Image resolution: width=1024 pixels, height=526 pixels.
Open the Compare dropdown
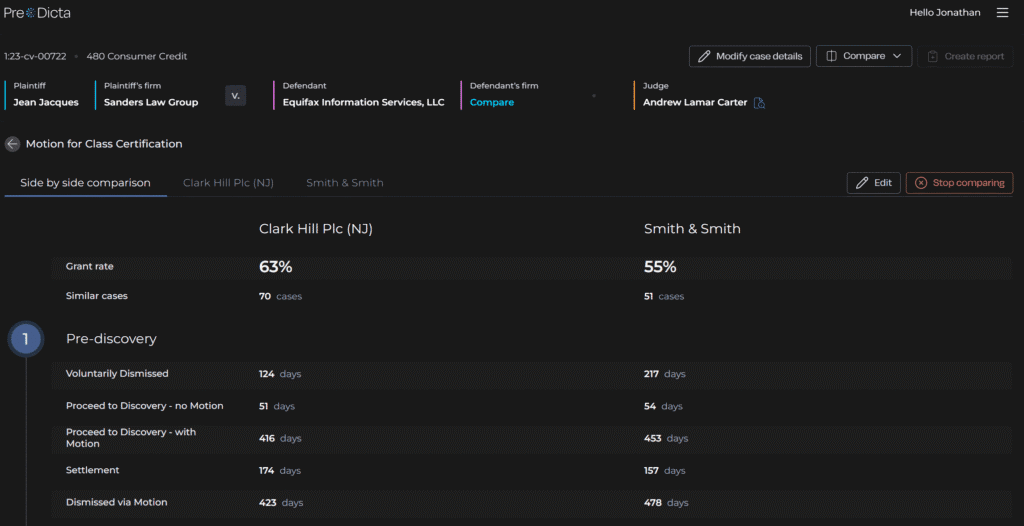(863, 56)
